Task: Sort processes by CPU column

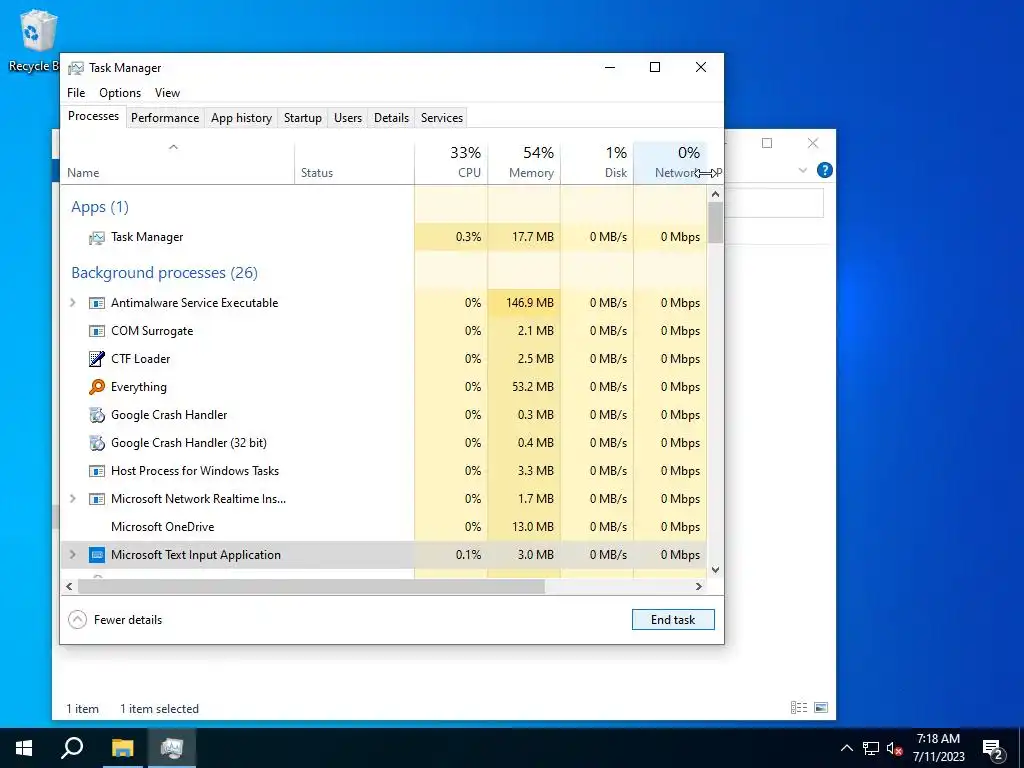Action: point(451,163)
